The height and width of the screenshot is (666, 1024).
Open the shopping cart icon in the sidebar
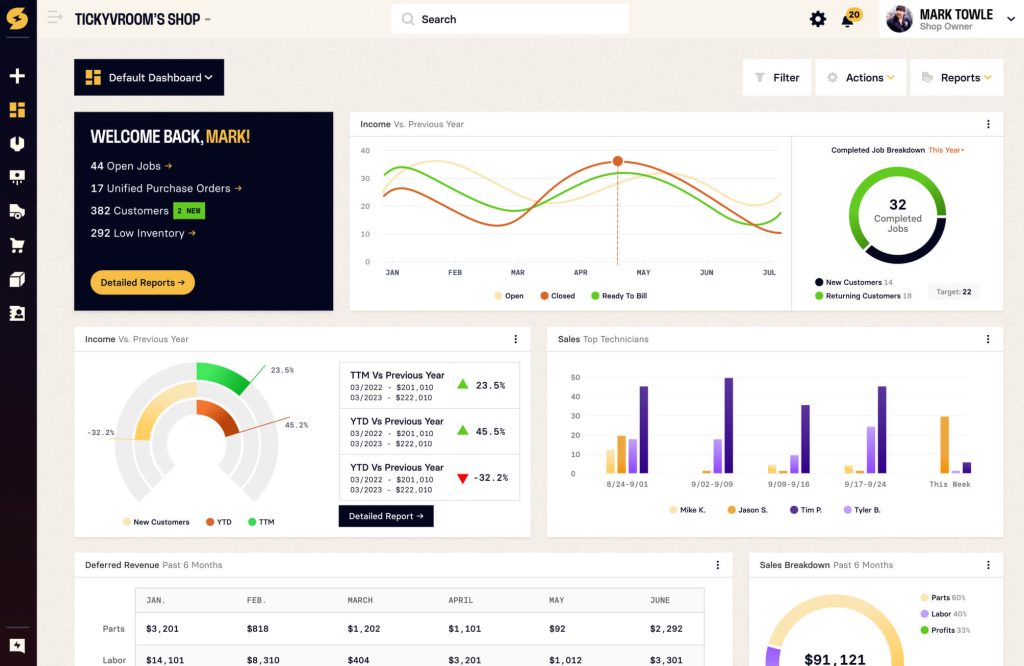(18, 245)
